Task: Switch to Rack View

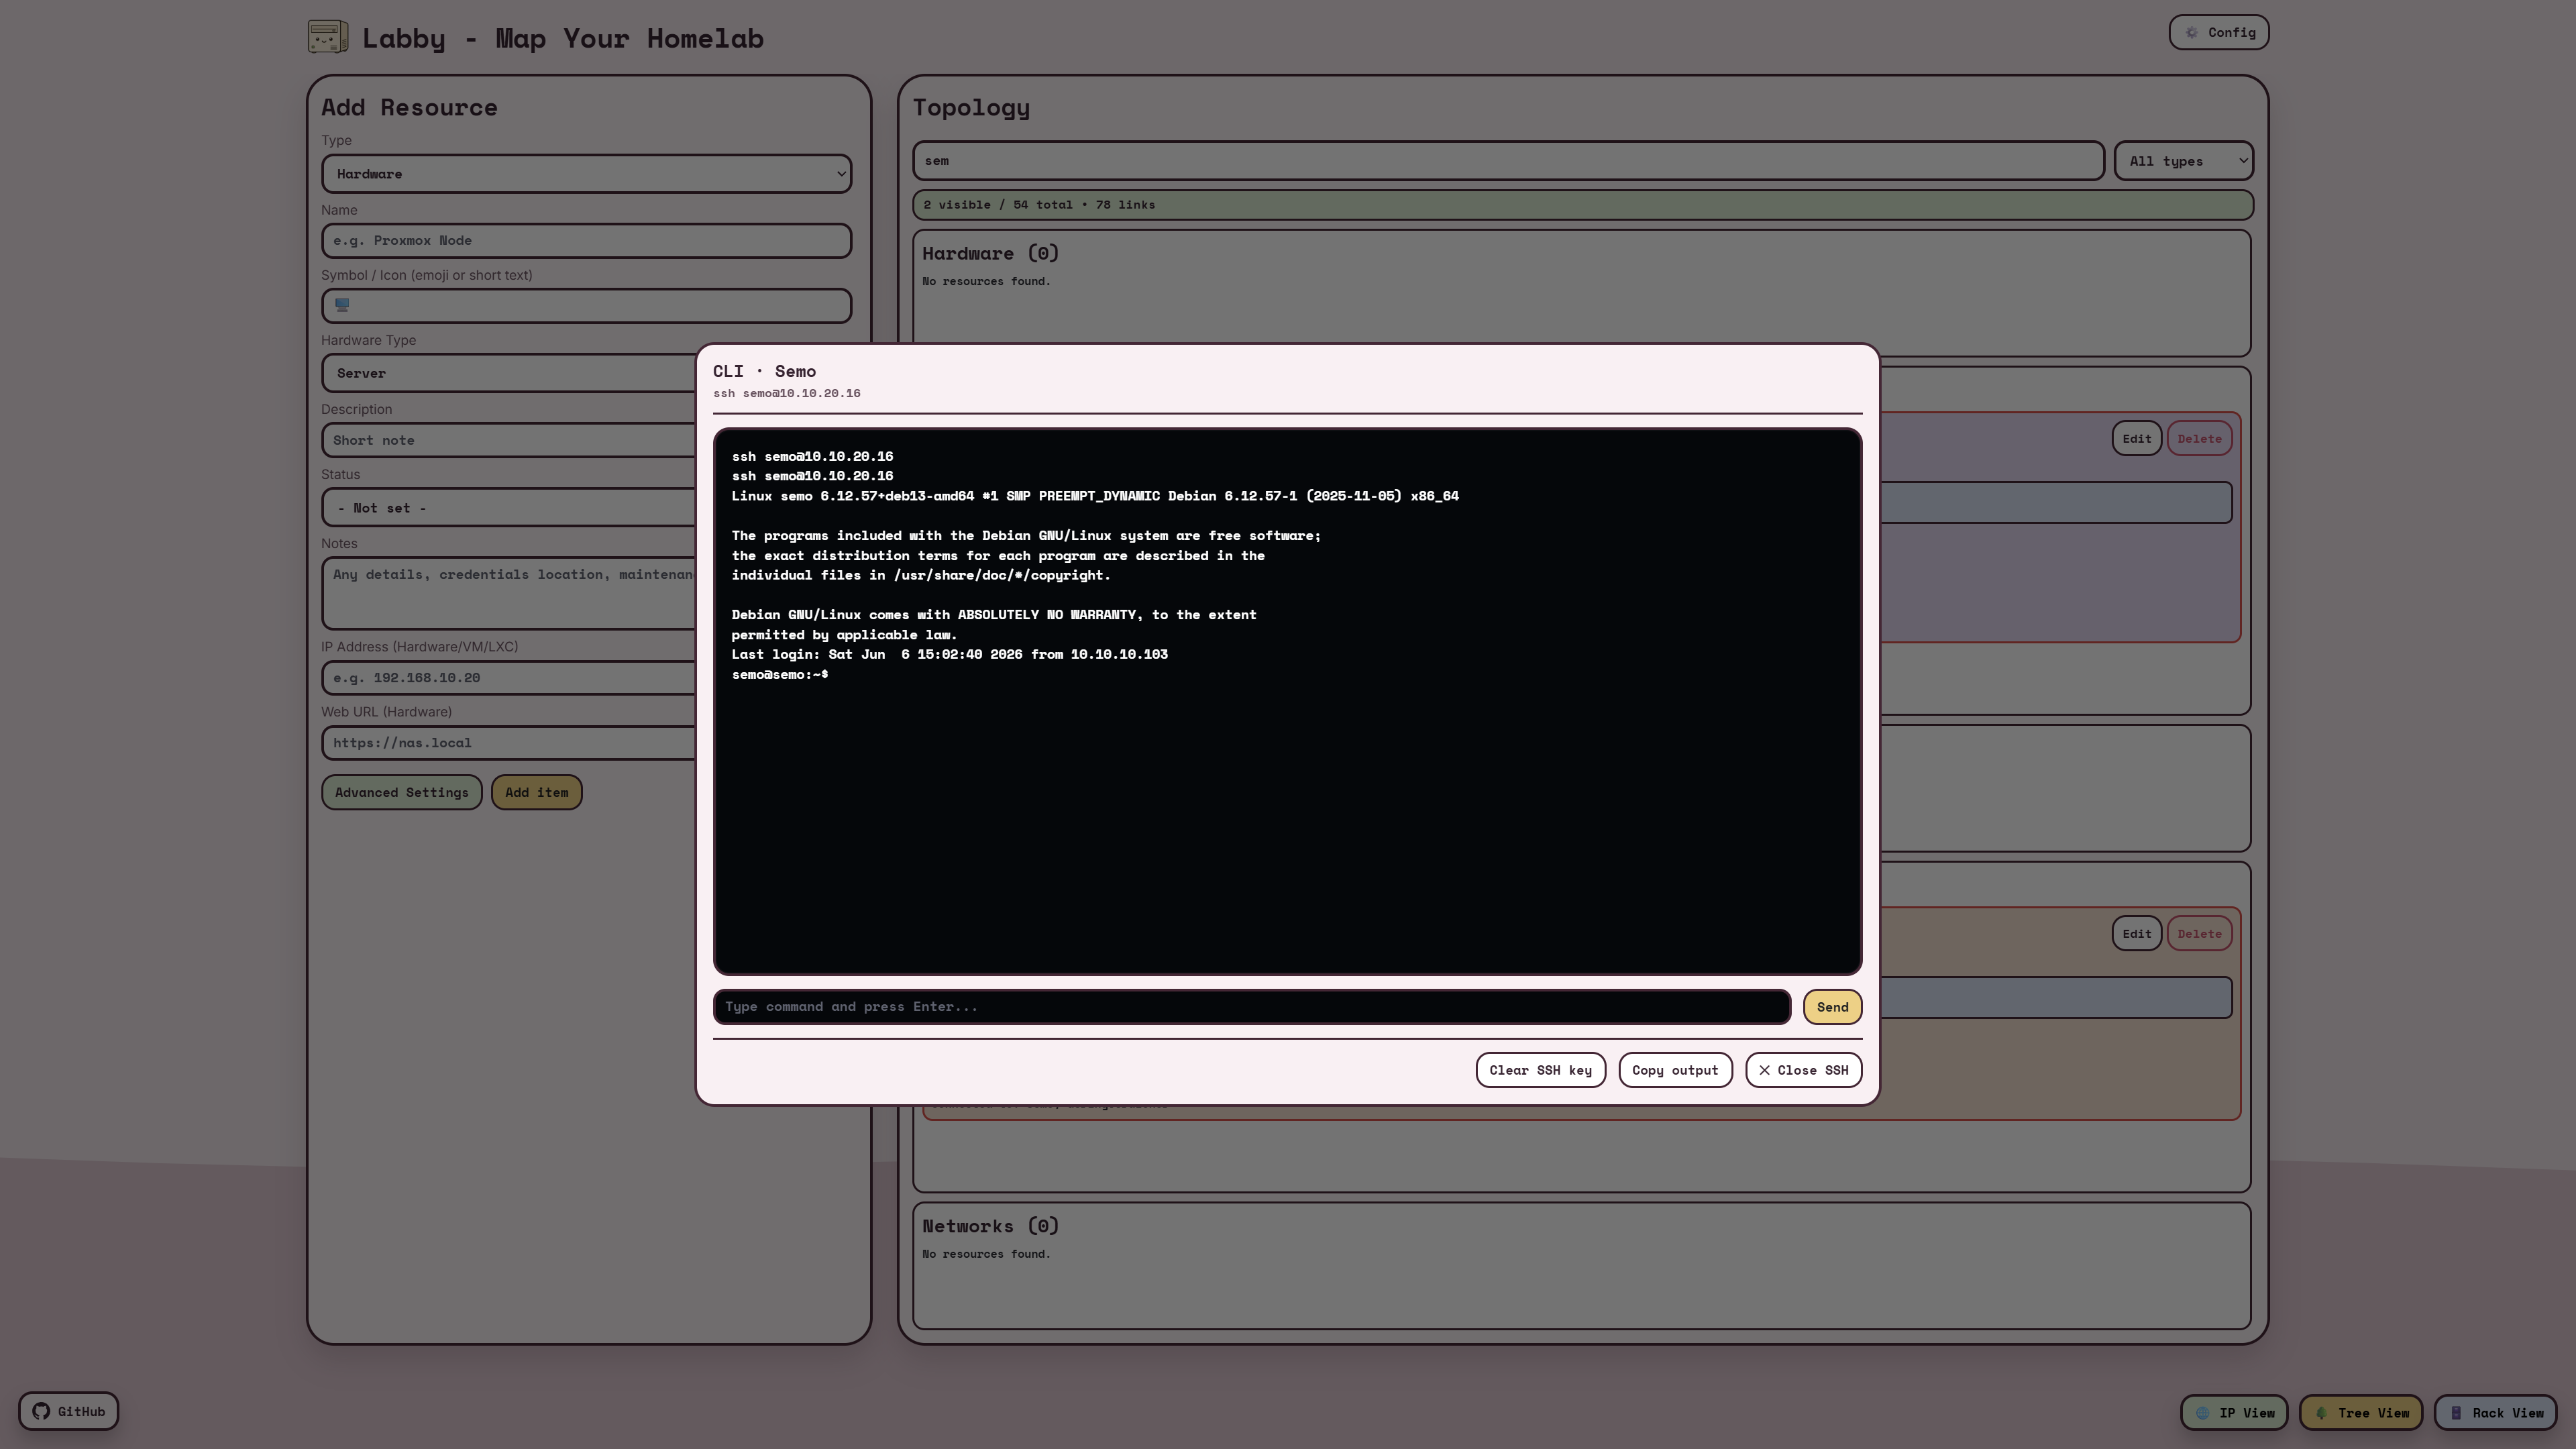Action: [2495, 1412]
